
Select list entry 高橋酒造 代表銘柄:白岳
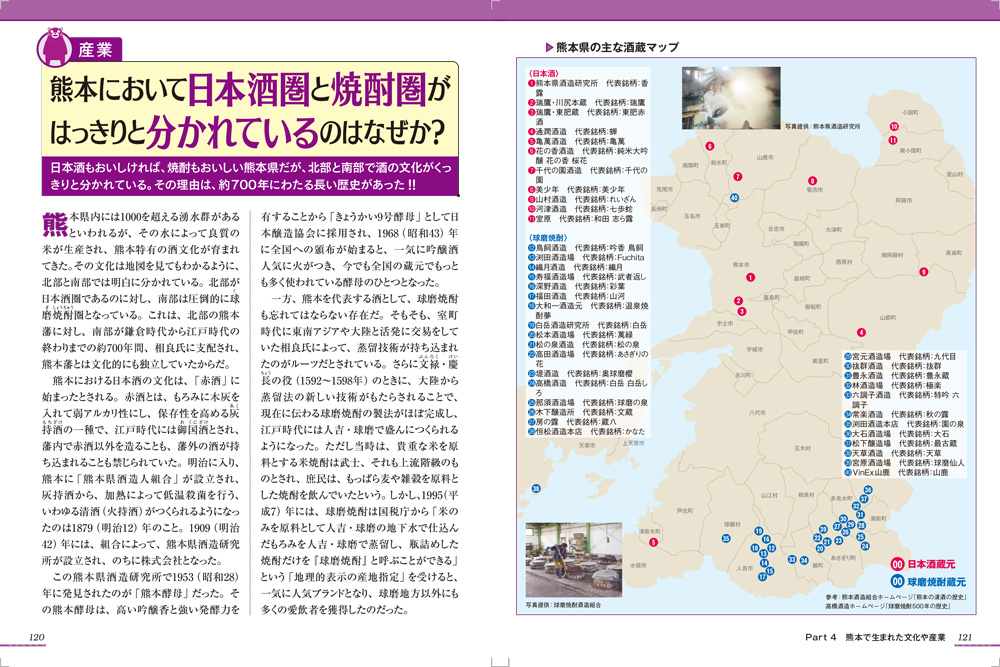[588, 388]
